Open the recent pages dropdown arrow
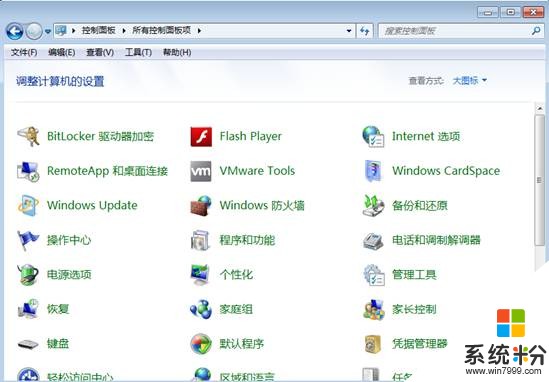The width and height of the screenshot is (549, 382). click(48, 32)
